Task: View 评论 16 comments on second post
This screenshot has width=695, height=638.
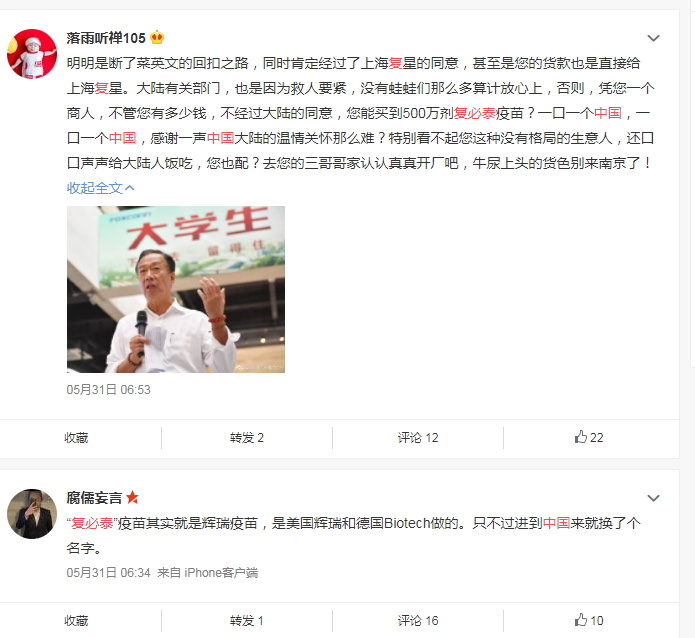Action: [418, 620]
